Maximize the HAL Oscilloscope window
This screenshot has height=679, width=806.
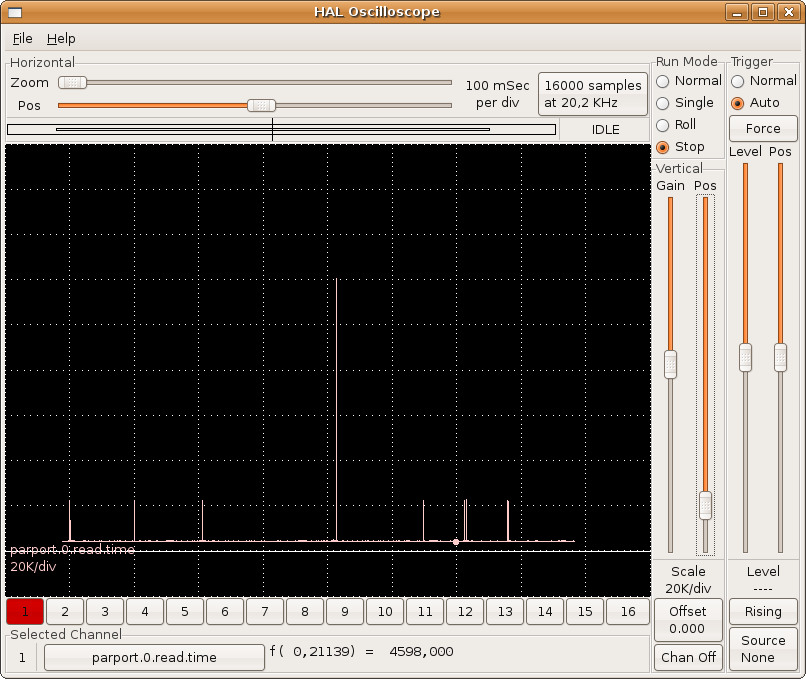coord(763,12)
